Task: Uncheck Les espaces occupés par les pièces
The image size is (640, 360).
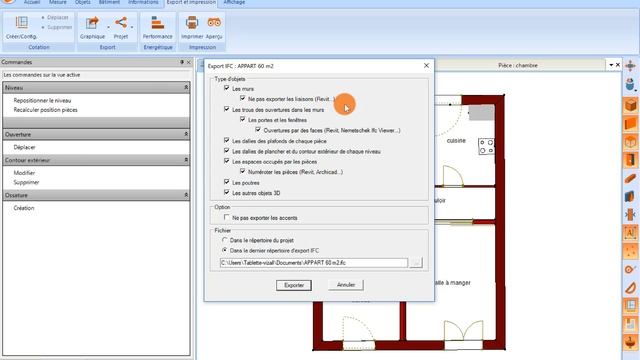Action: click(x=227, y=161)
